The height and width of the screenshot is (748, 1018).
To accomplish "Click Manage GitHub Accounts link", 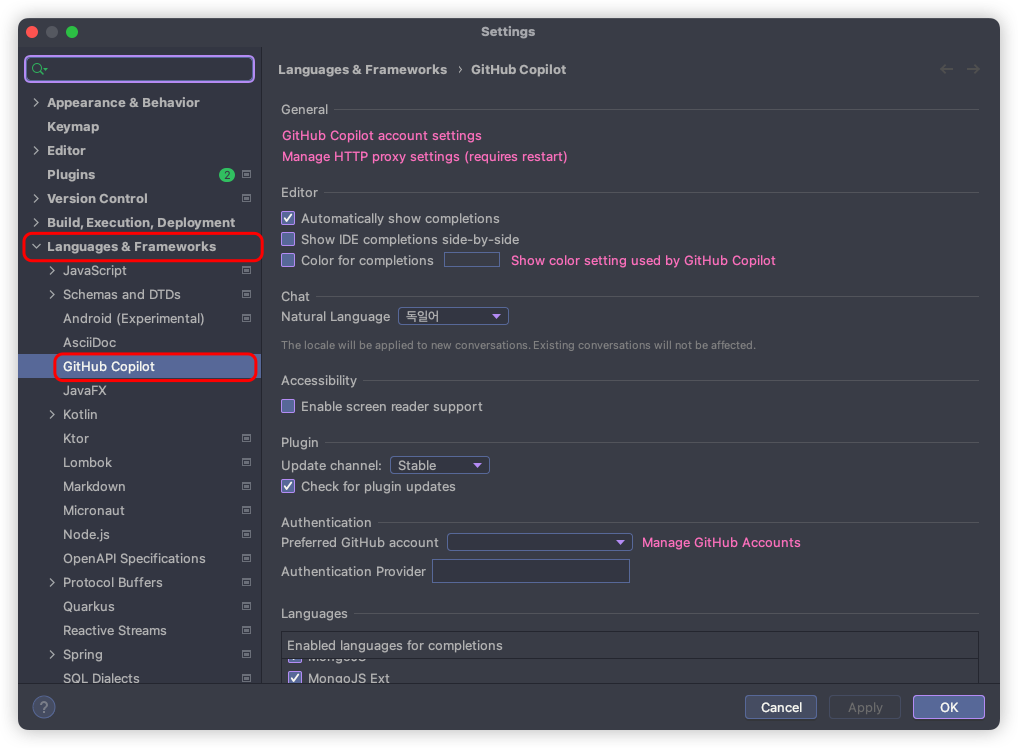I will pos(721,542).
